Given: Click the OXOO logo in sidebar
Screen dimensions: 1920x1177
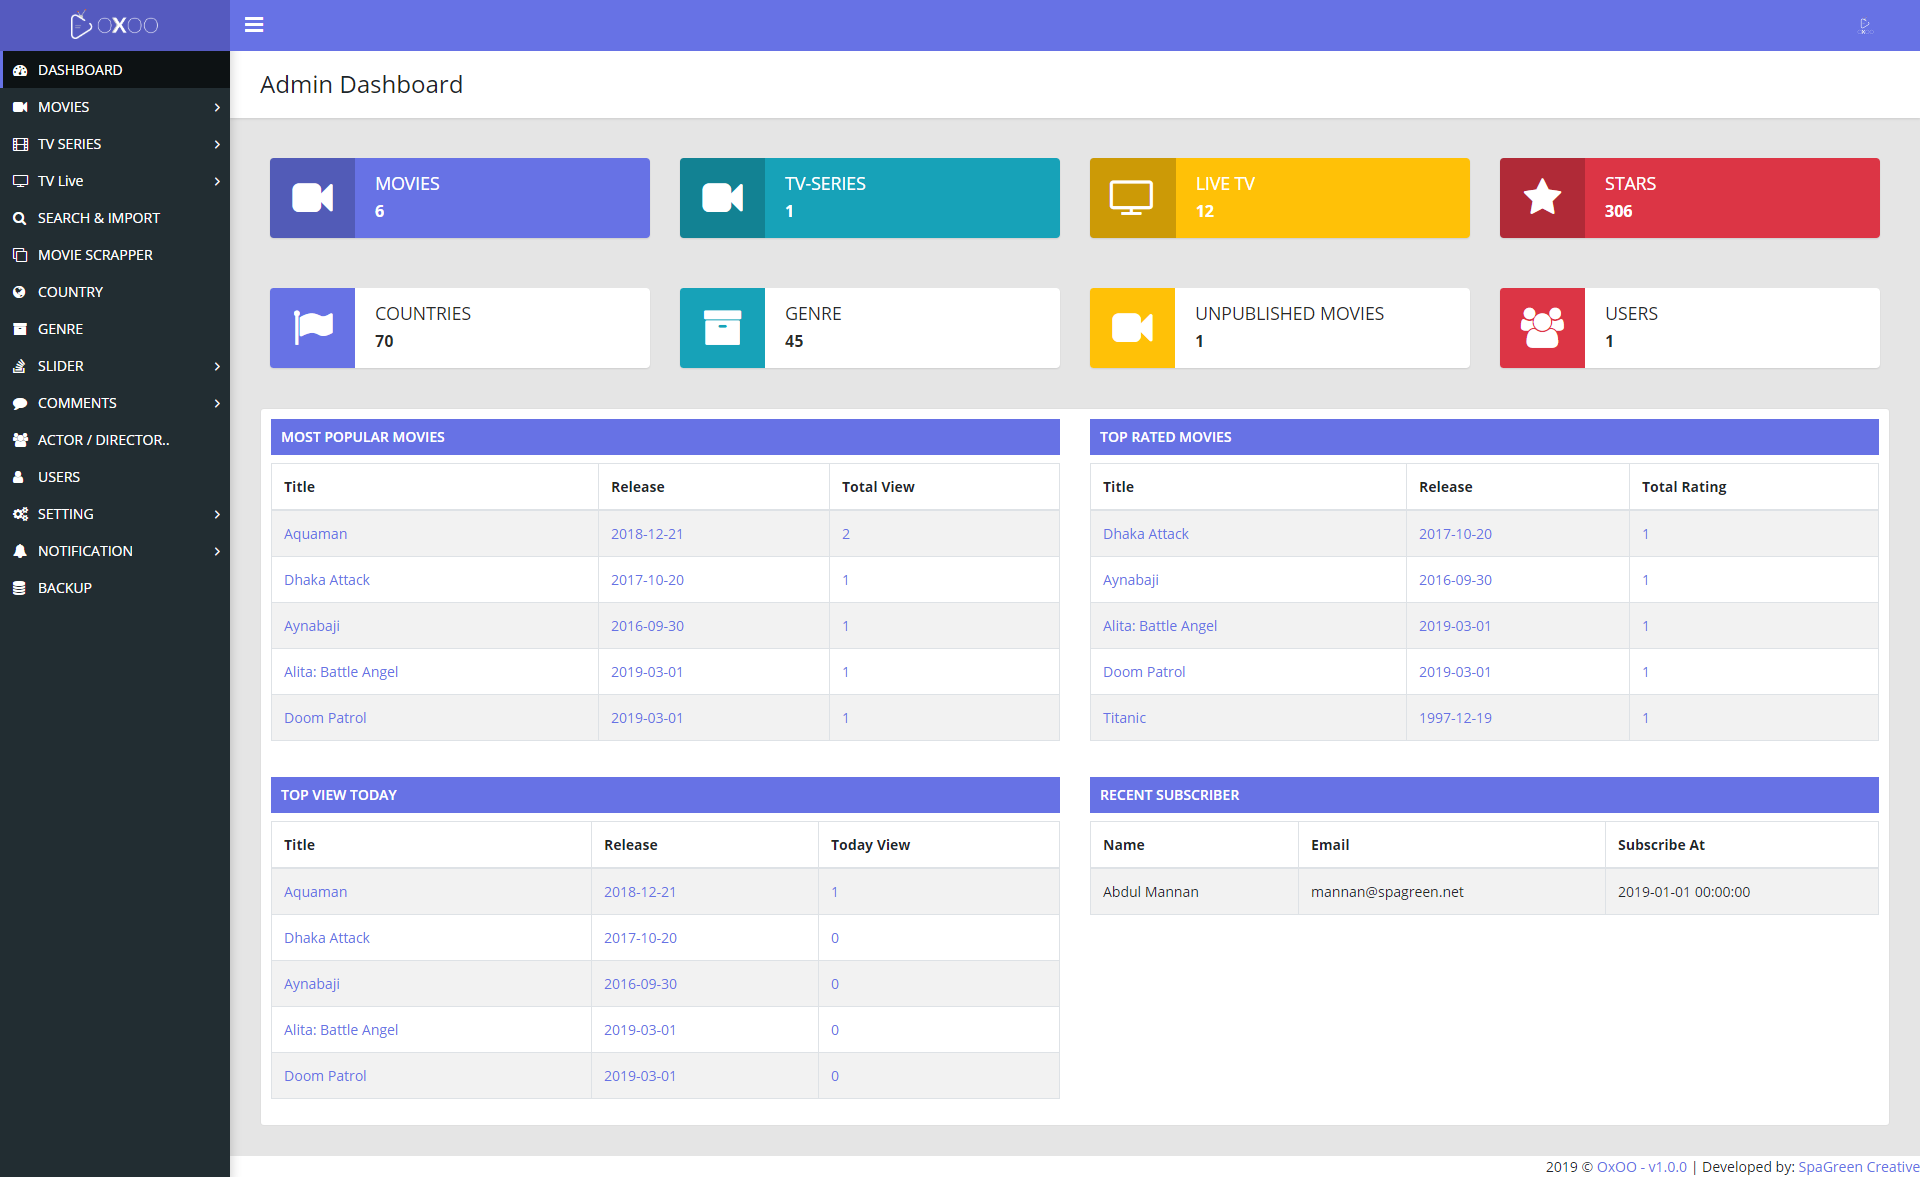Looking at the screenshot, I should [x=113, y=24].
